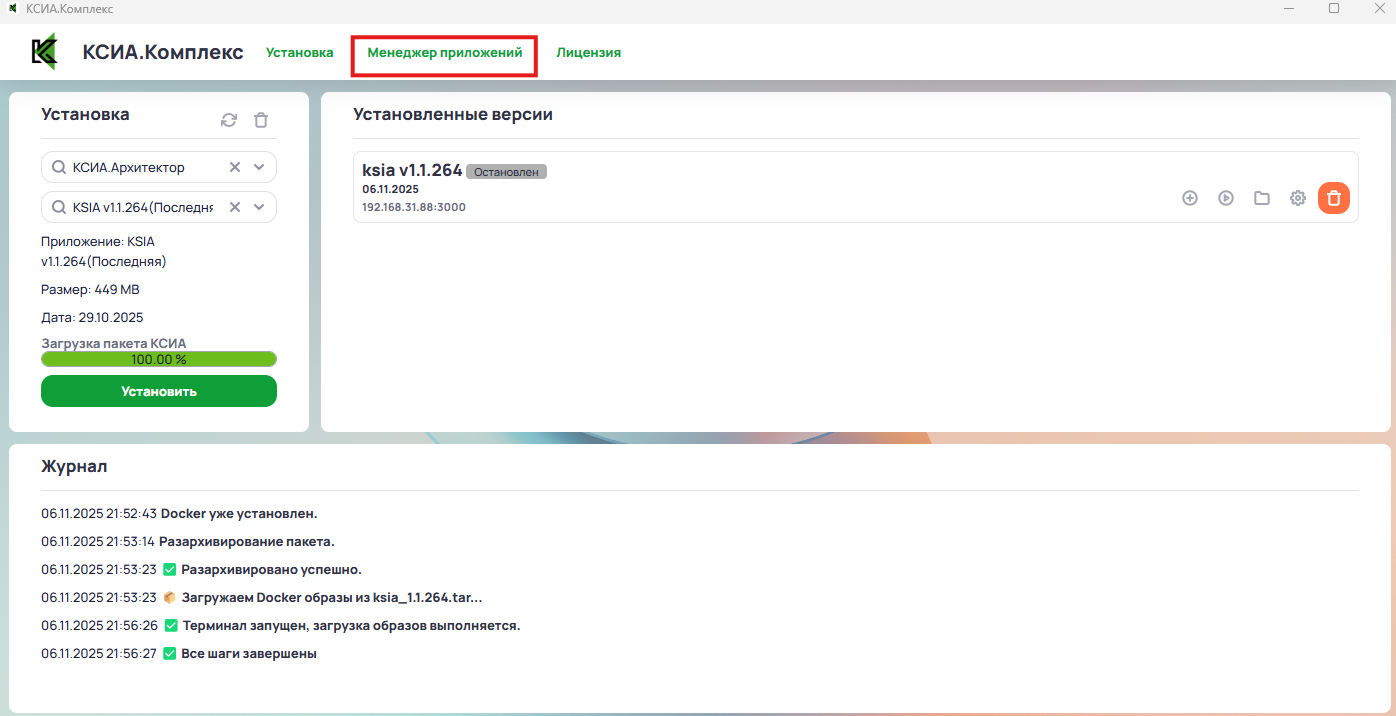Click the 100.00 % download progress bar
1396x716 pixels.
[x=159, y=359]
